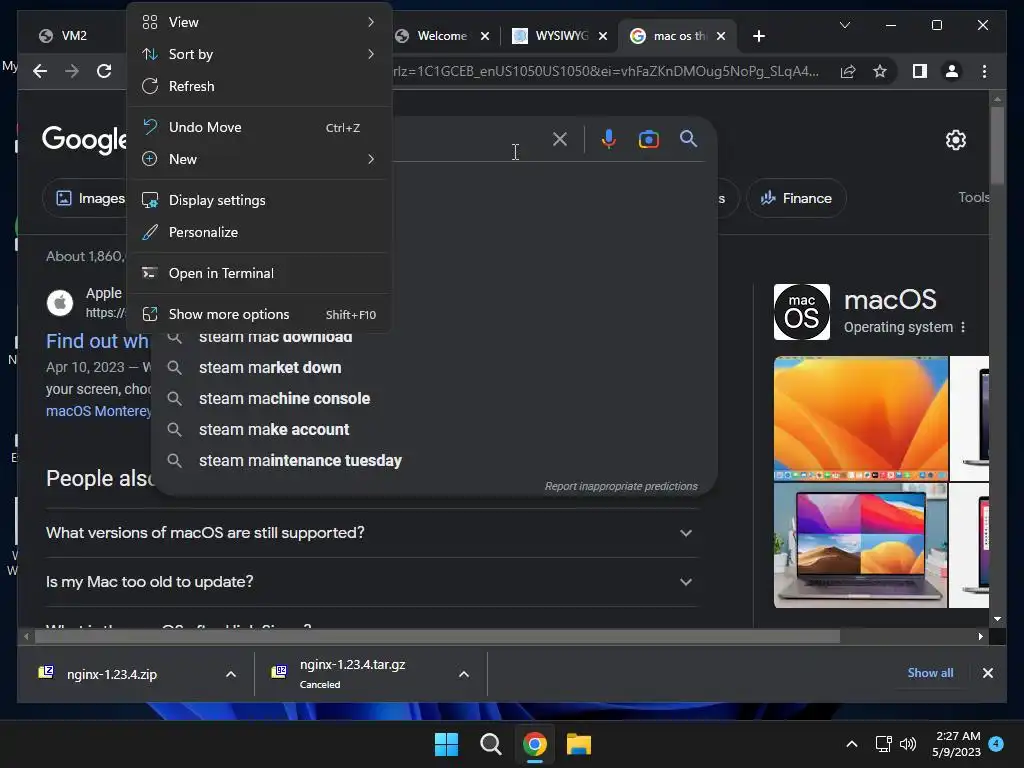Expand the View submenu chevron arrow
Image resolution: width=1024 pixels, height=768 pixels.
coord(371,22)
